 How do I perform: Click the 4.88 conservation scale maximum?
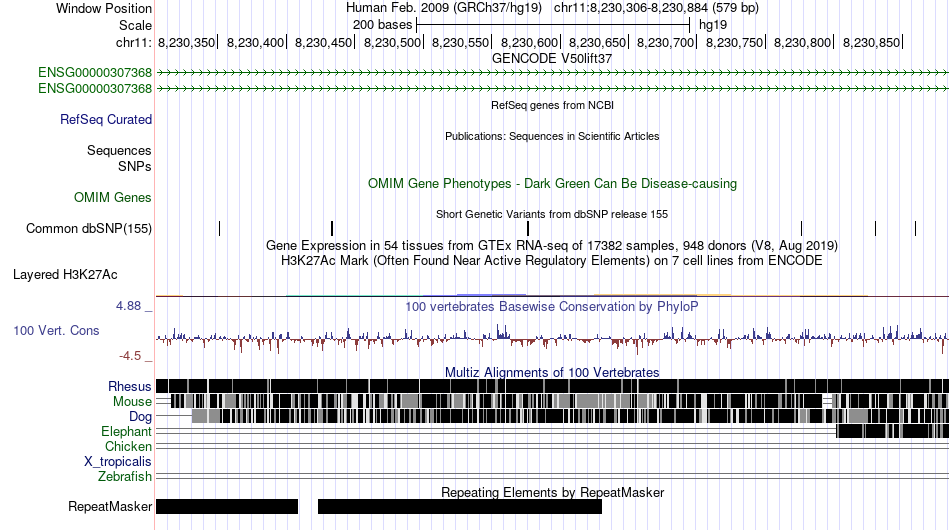click(x=128, y=306)
